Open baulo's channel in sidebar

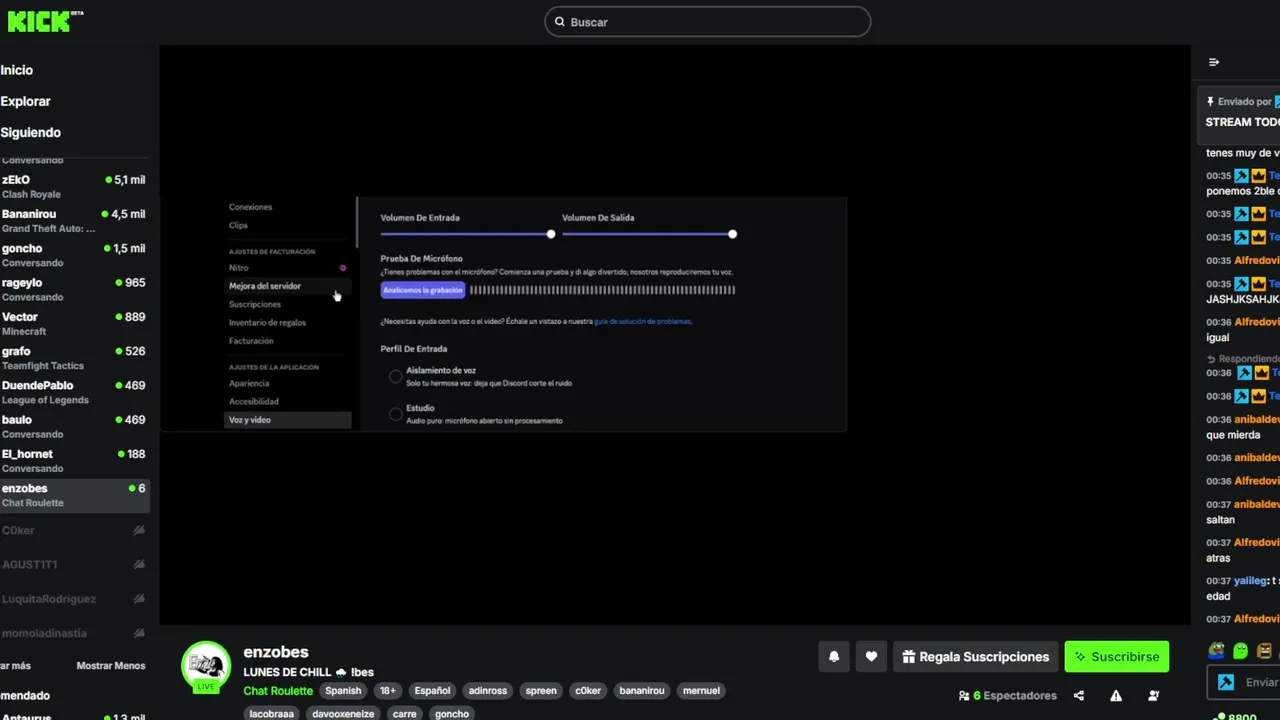pyautogui.click(x=74, y=426)
